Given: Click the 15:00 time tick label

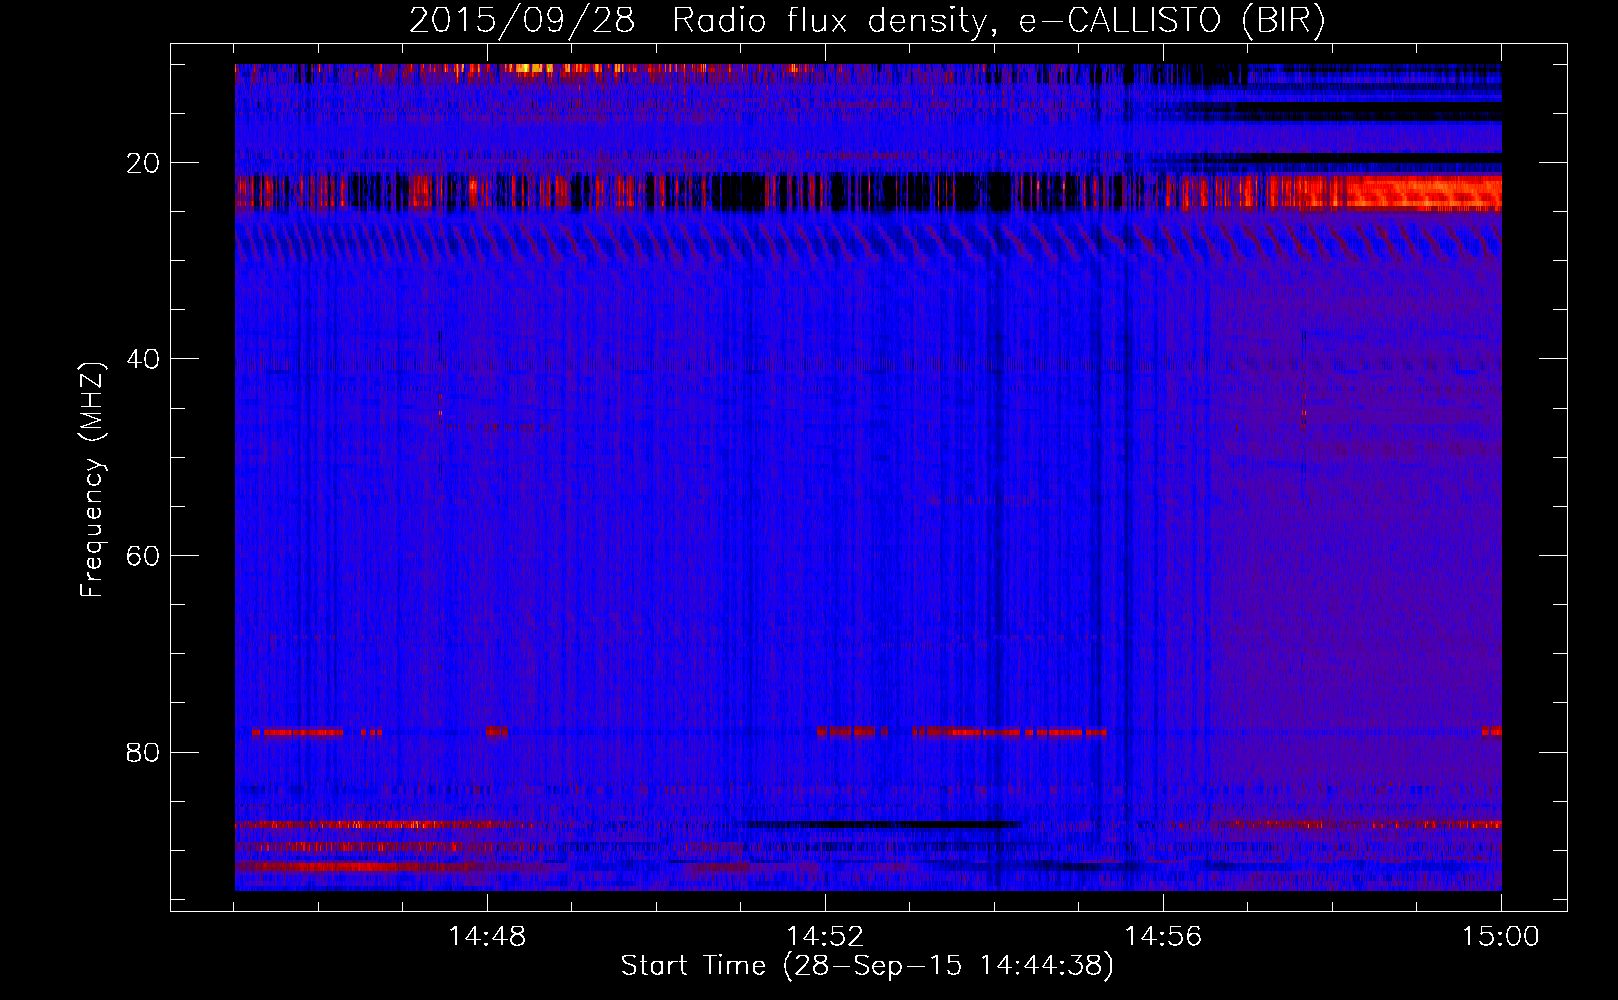Looking at the screenshot, I should (x=1501, y=936).
